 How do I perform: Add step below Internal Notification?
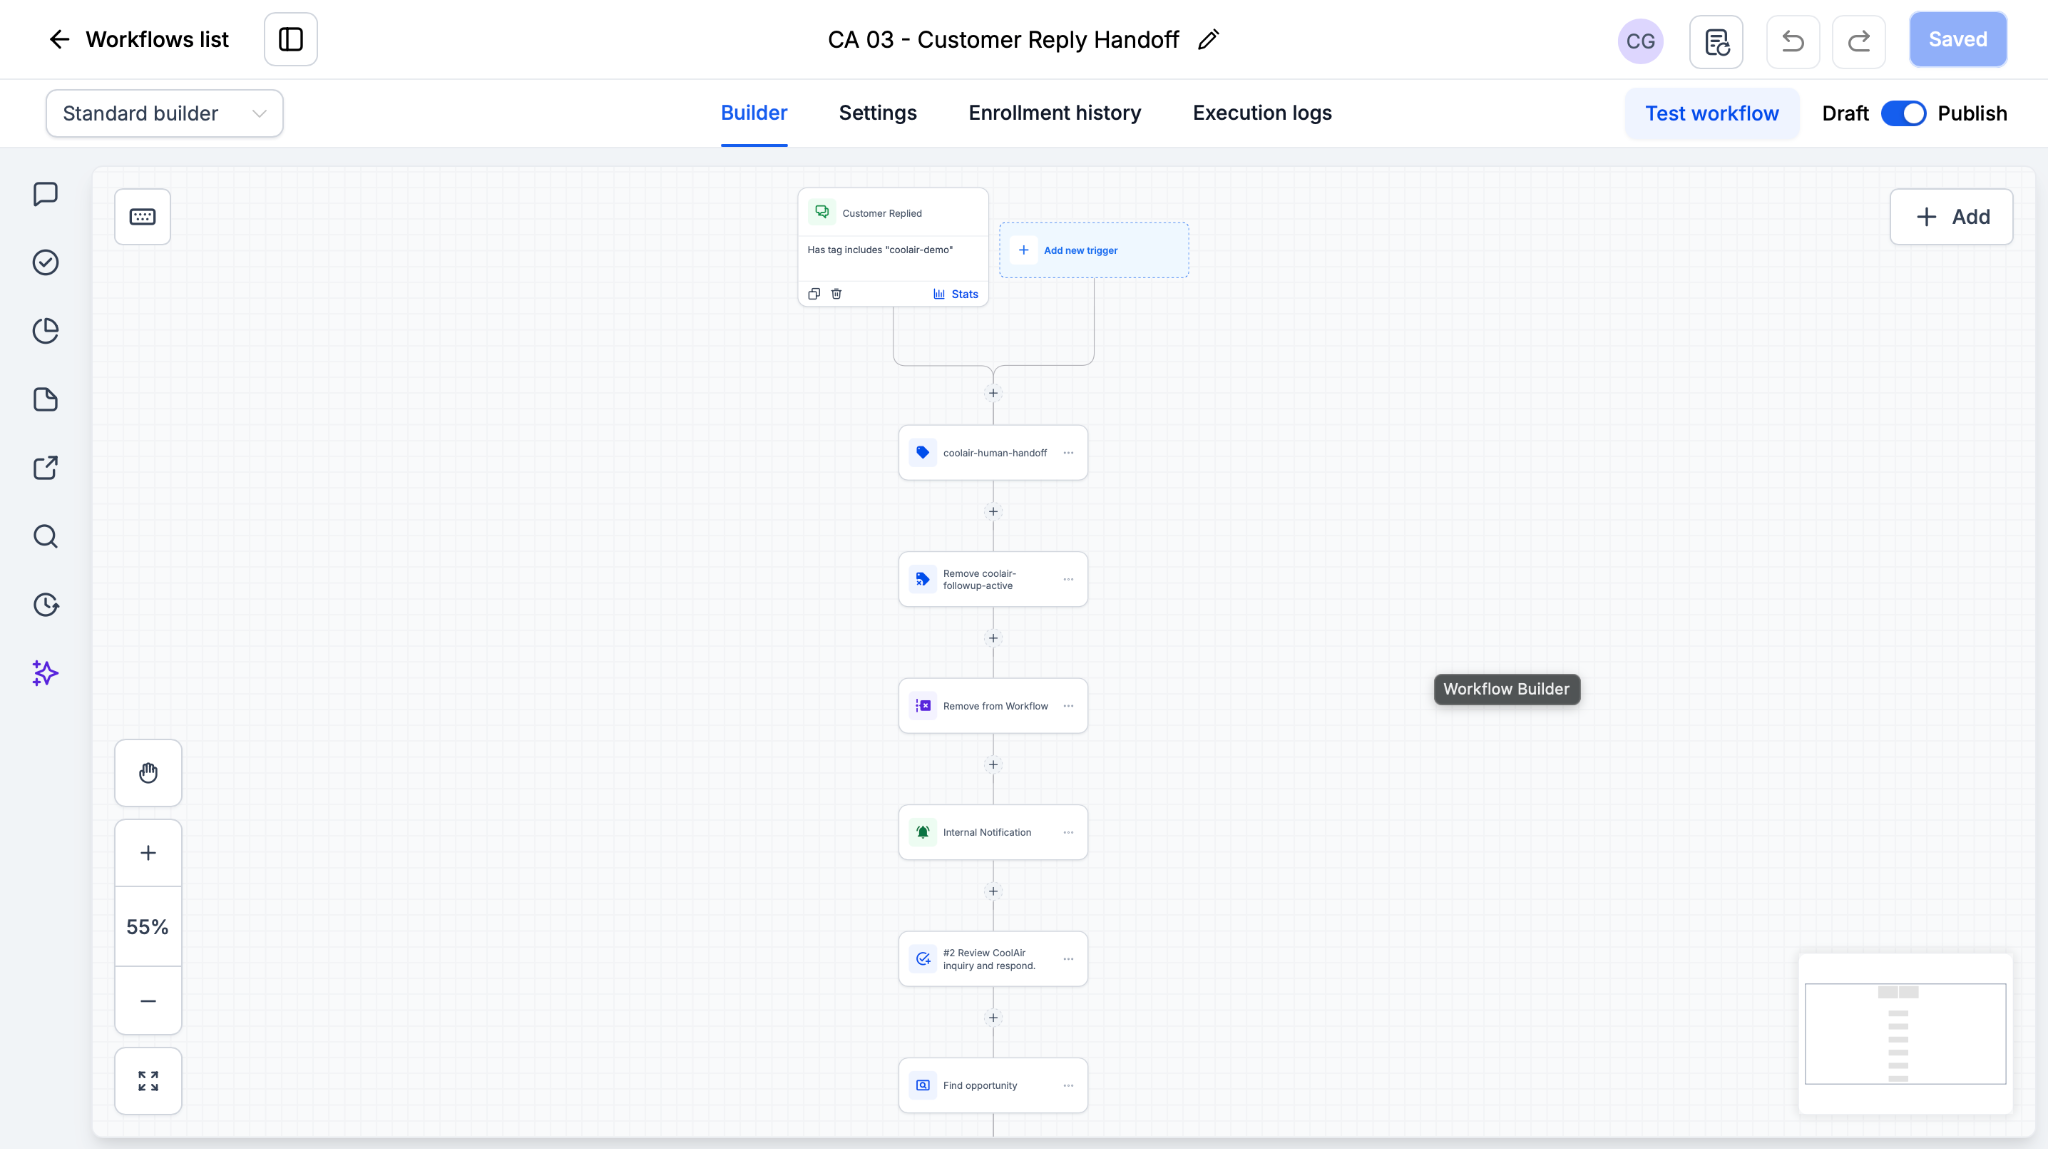pyautogui.click(x=993, y=891)
